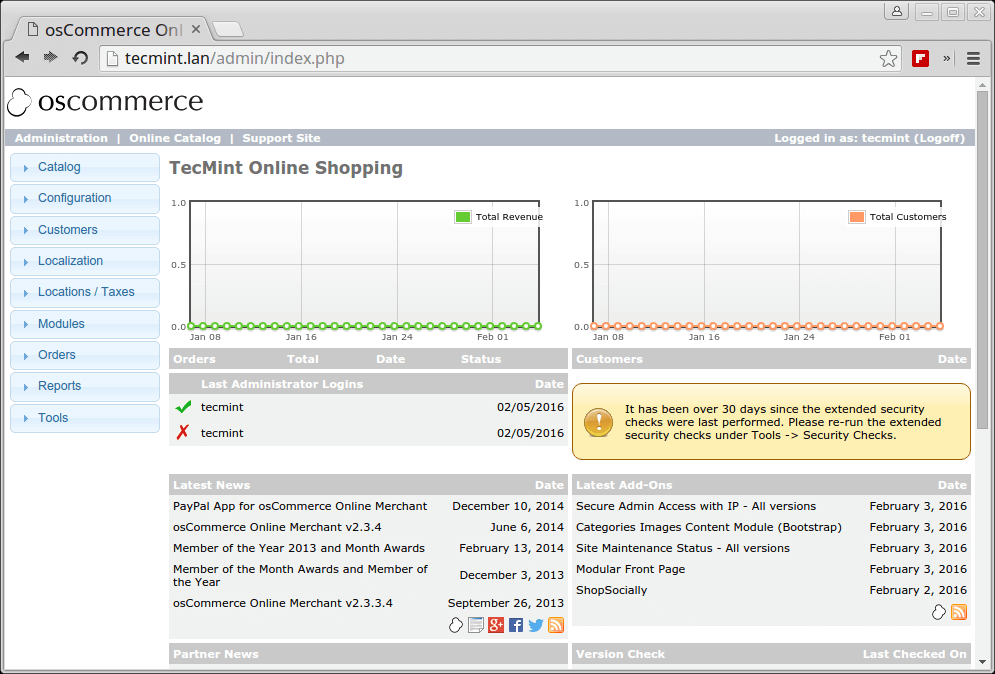
Task: Open the Chrome hamburger menu
Action: coord(973,58)
